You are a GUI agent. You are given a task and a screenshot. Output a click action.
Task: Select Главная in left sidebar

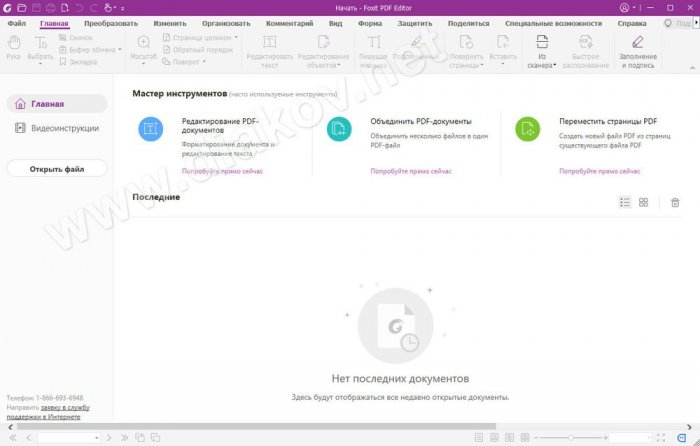click(57, 104)
